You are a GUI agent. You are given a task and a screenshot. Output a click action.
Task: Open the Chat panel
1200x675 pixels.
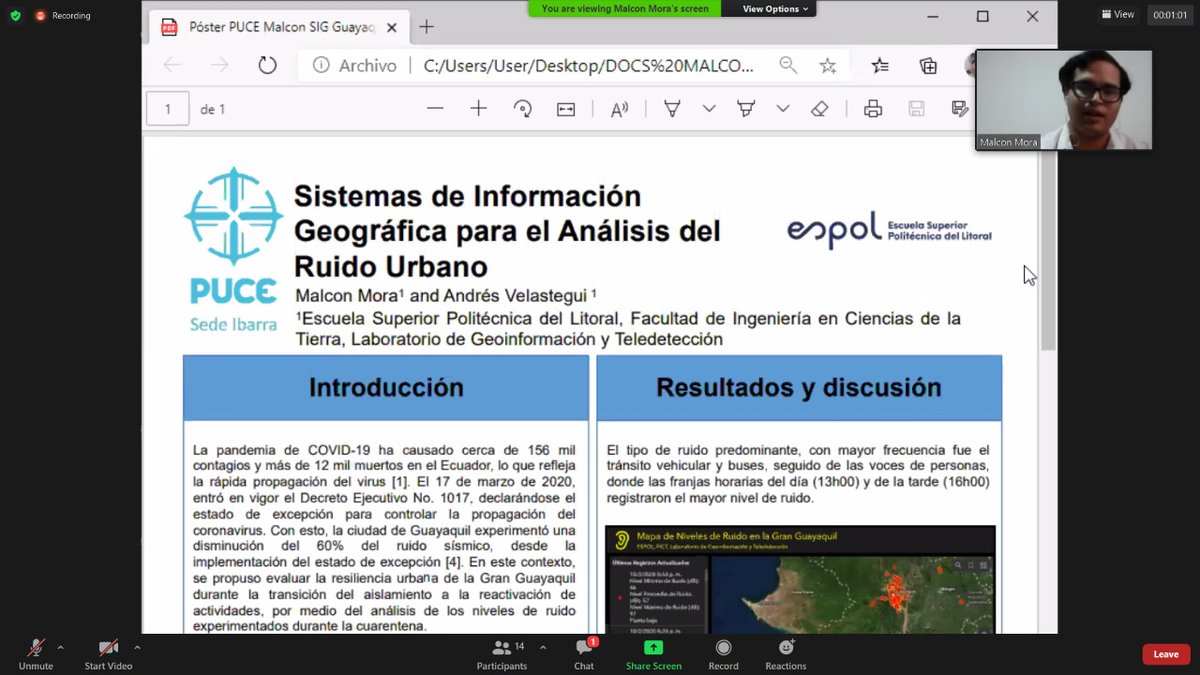[584, 654]
